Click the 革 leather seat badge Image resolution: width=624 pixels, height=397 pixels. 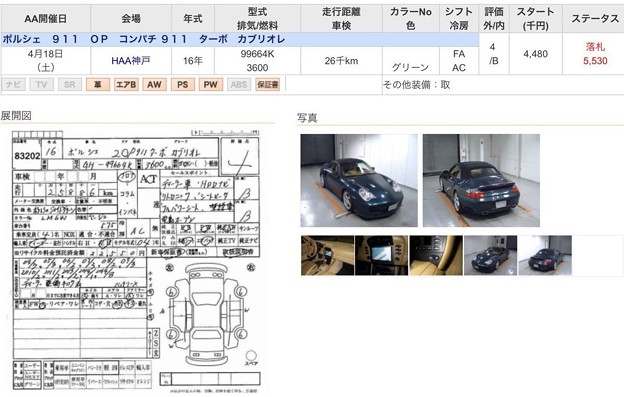point(98,84)
